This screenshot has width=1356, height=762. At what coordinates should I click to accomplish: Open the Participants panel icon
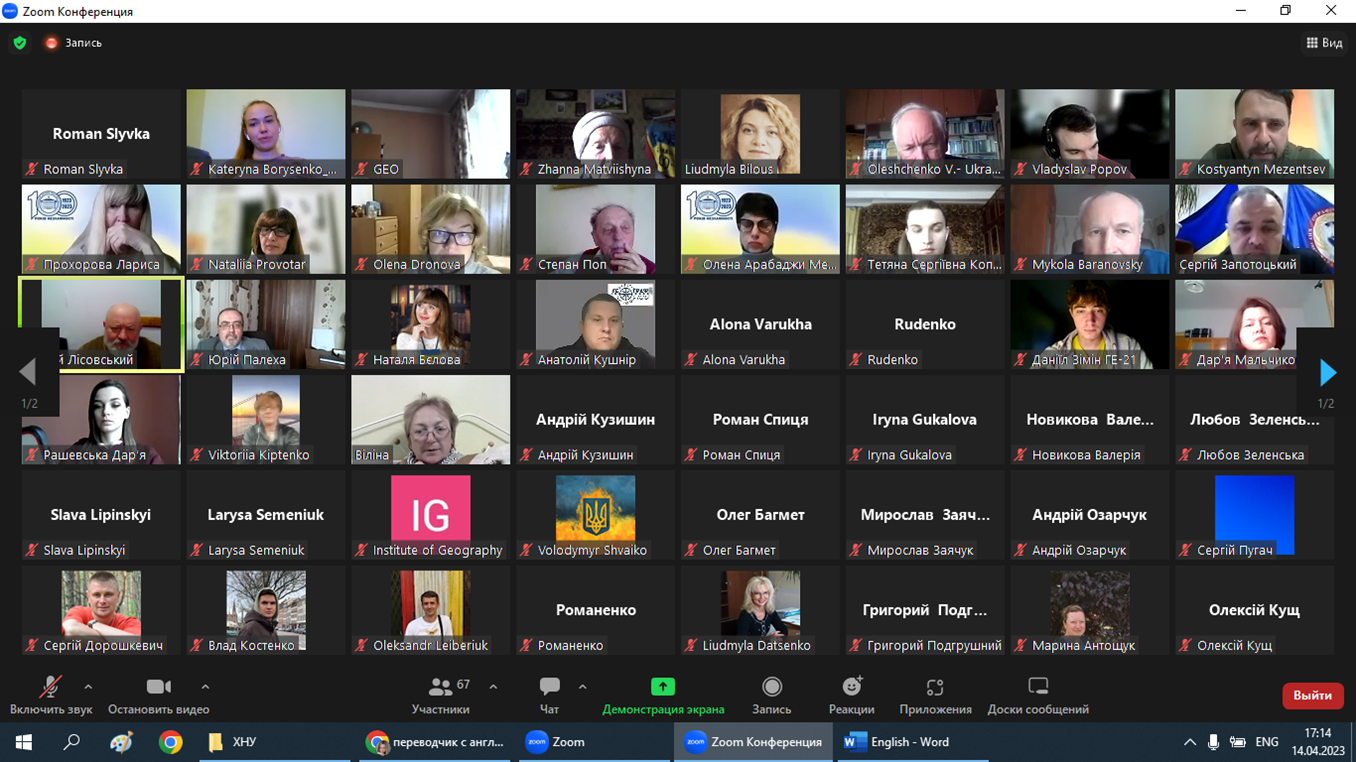tap(440, 687)
